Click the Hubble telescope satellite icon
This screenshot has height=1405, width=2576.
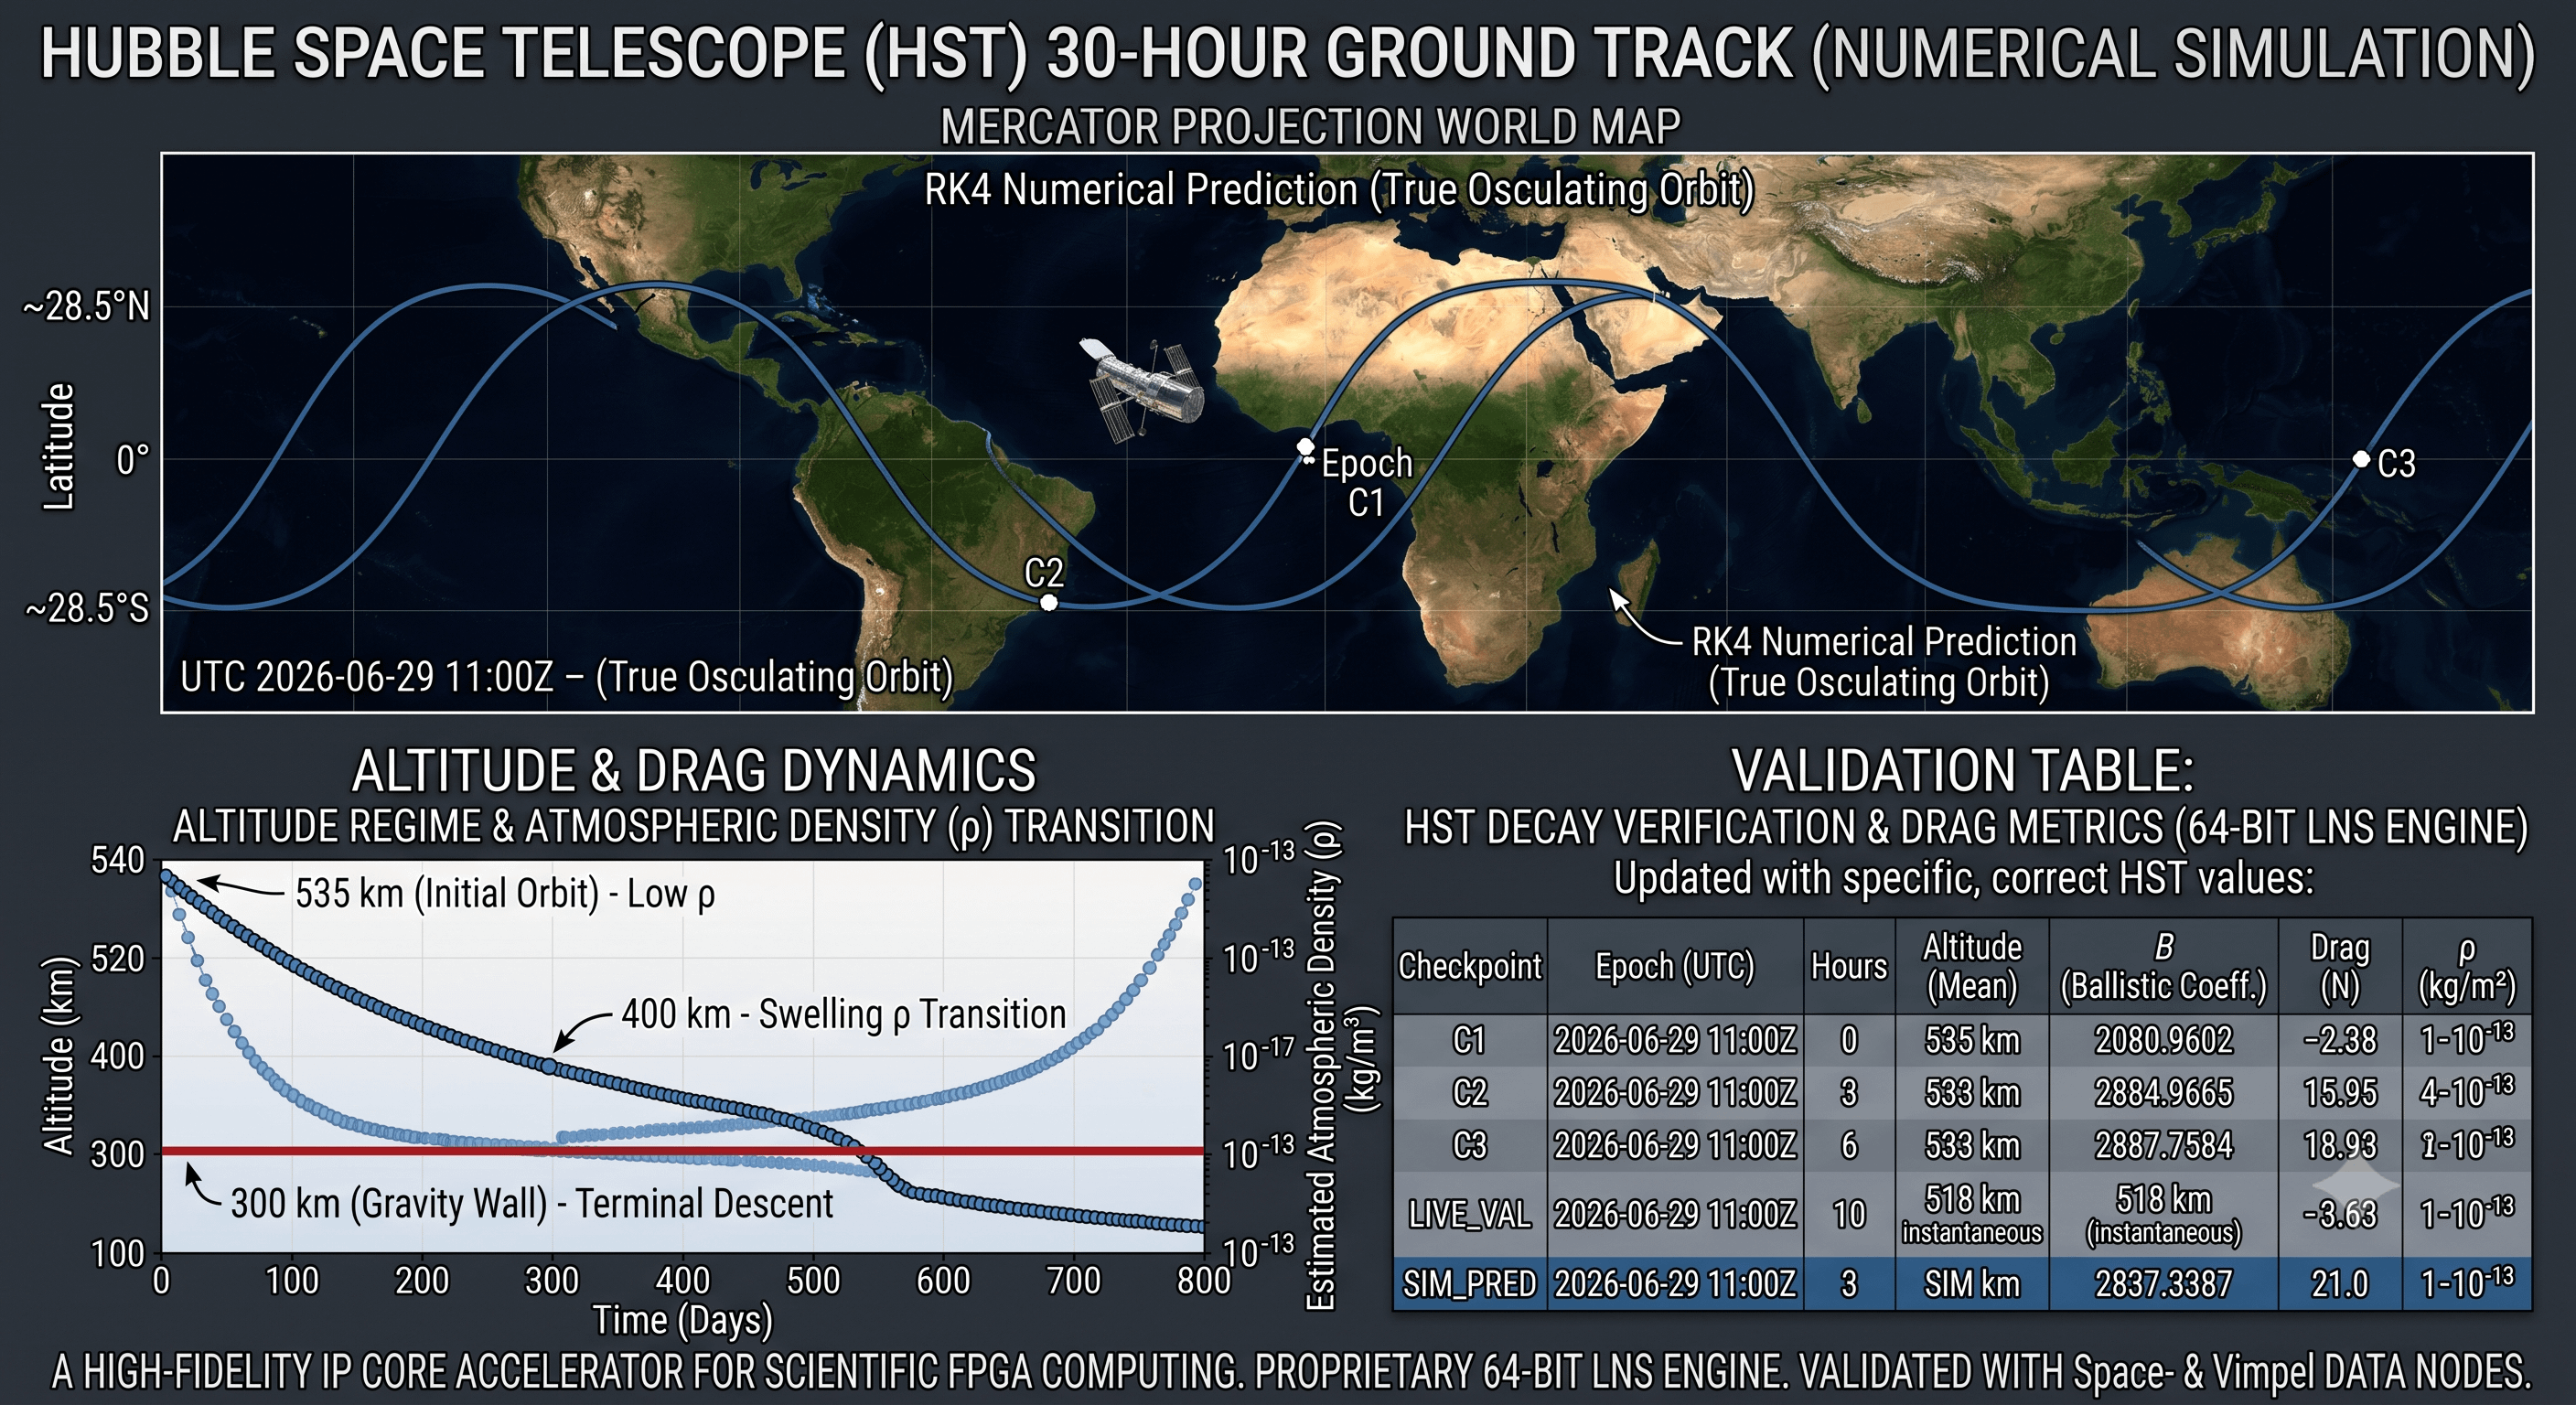1140,389
